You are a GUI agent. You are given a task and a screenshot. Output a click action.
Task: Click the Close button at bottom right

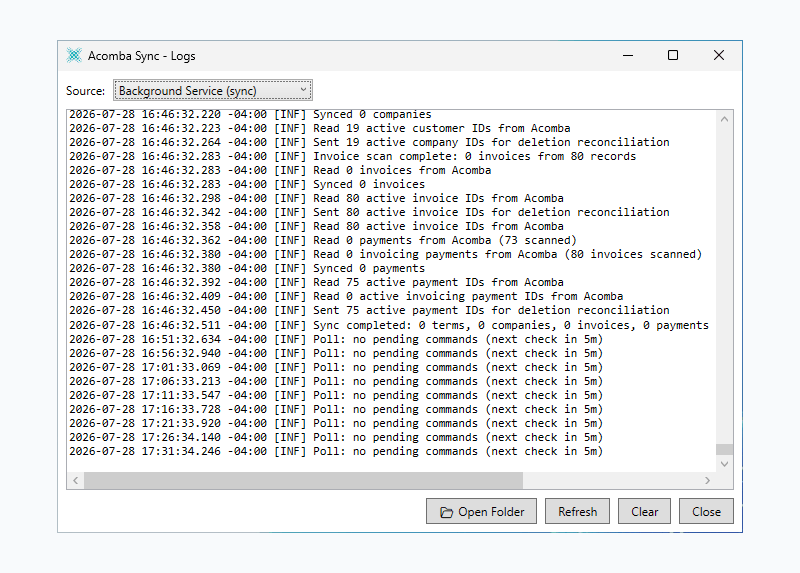coord(706,511)
